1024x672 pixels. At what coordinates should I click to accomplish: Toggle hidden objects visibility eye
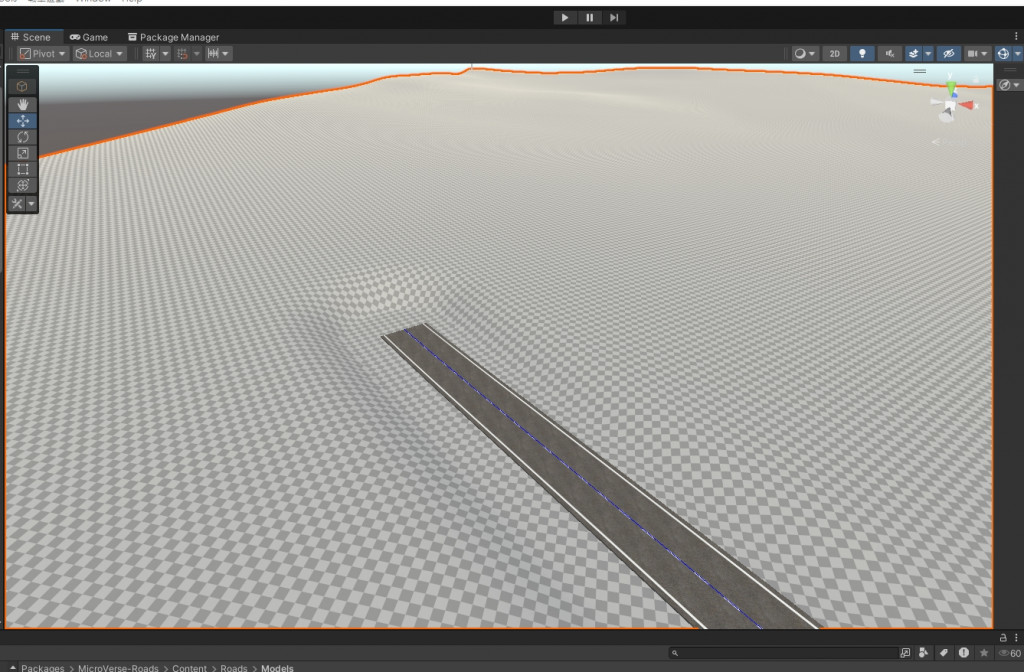[x=949, y=54]
